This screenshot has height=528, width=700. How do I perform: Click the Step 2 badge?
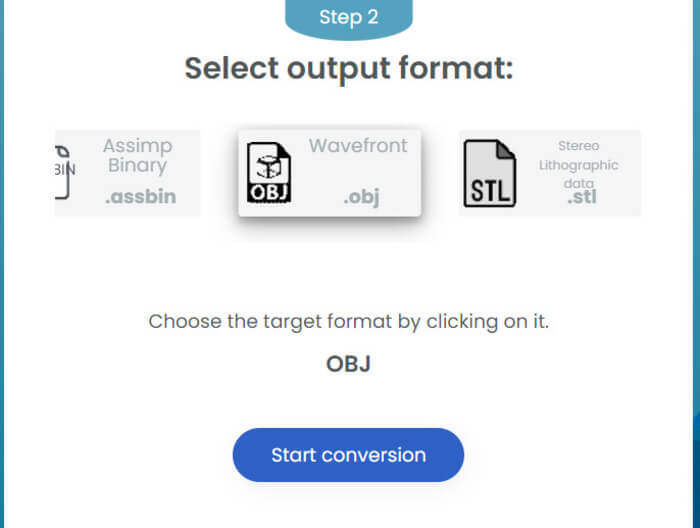click(x=349, y=18)
